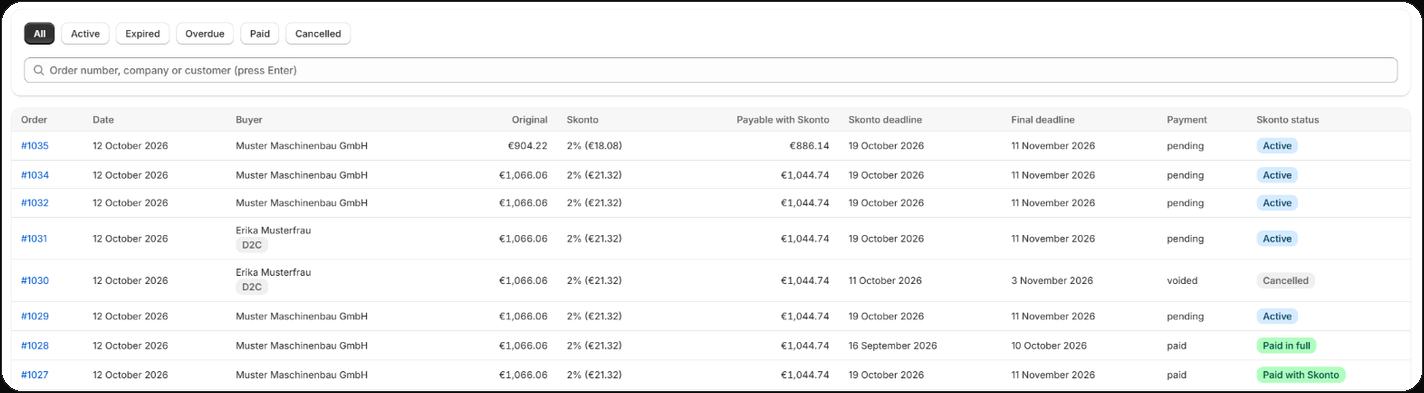Click the 11 October 2026 Skonto deadline
Viewport: 1424px width, 393px height.
885,281
